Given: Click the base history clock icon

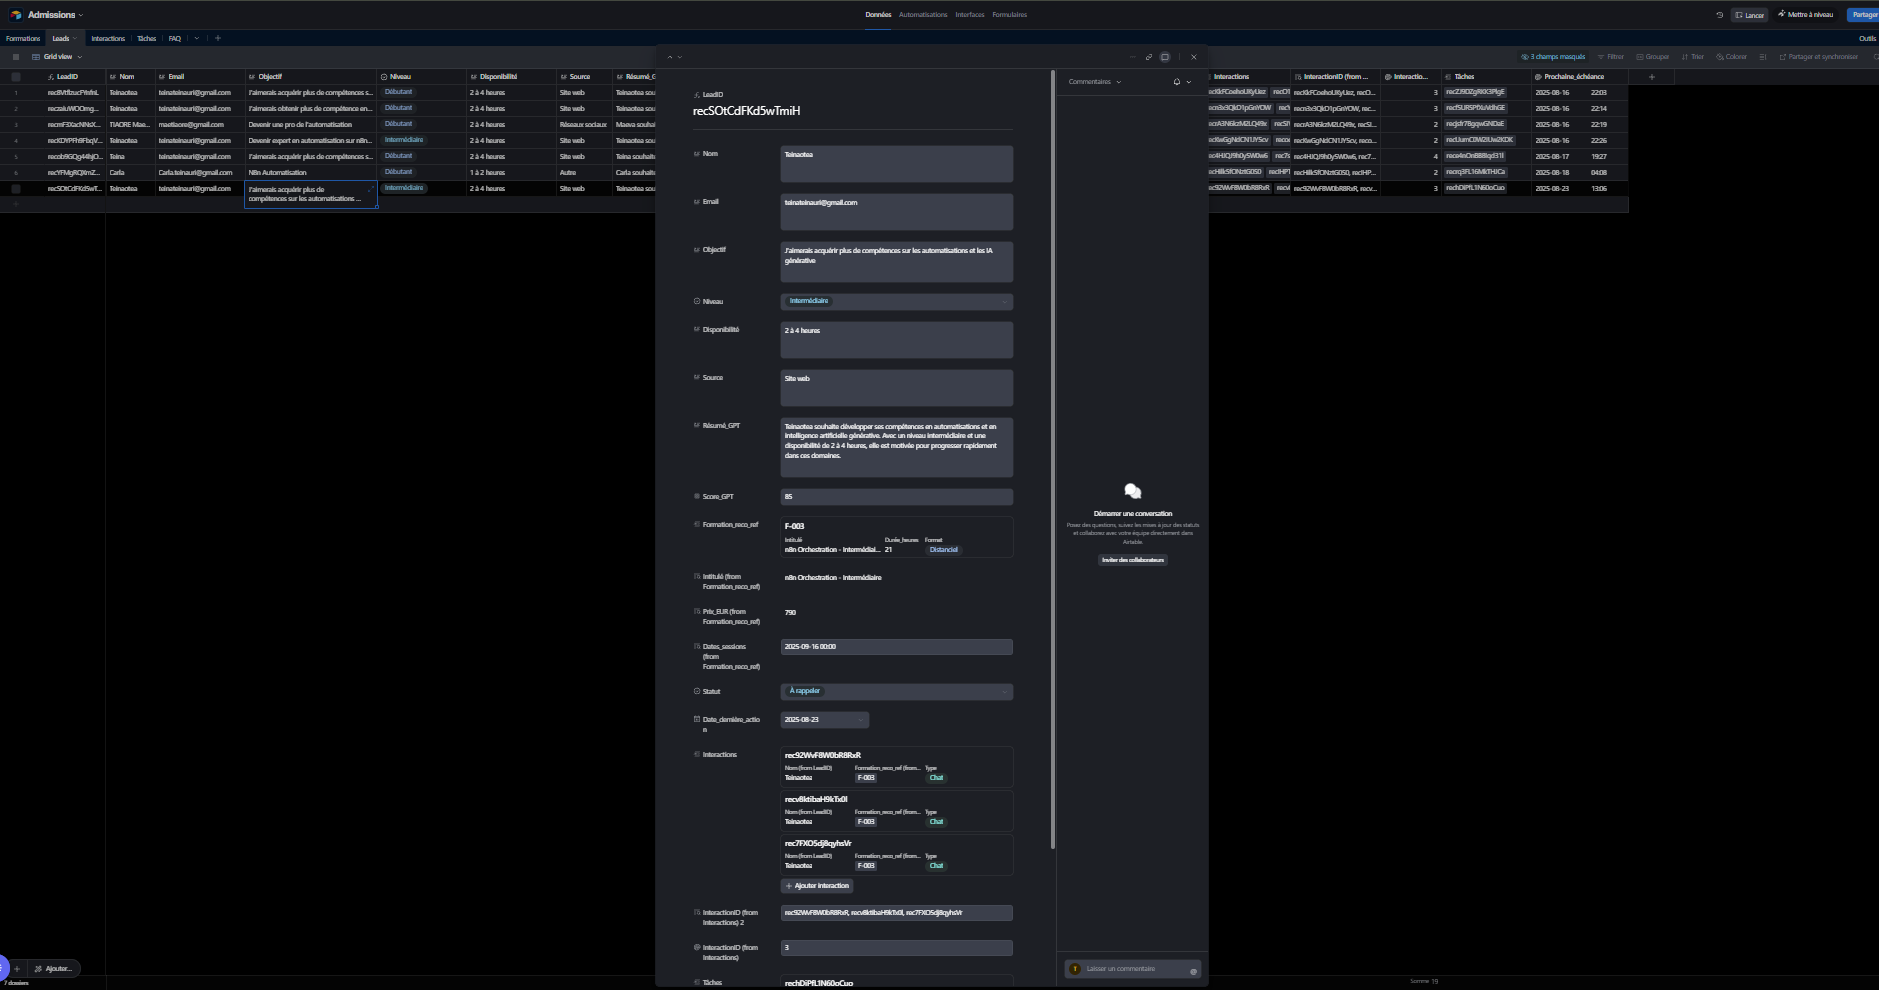Looking at the screenshot, I should (x=1720, y=15).
